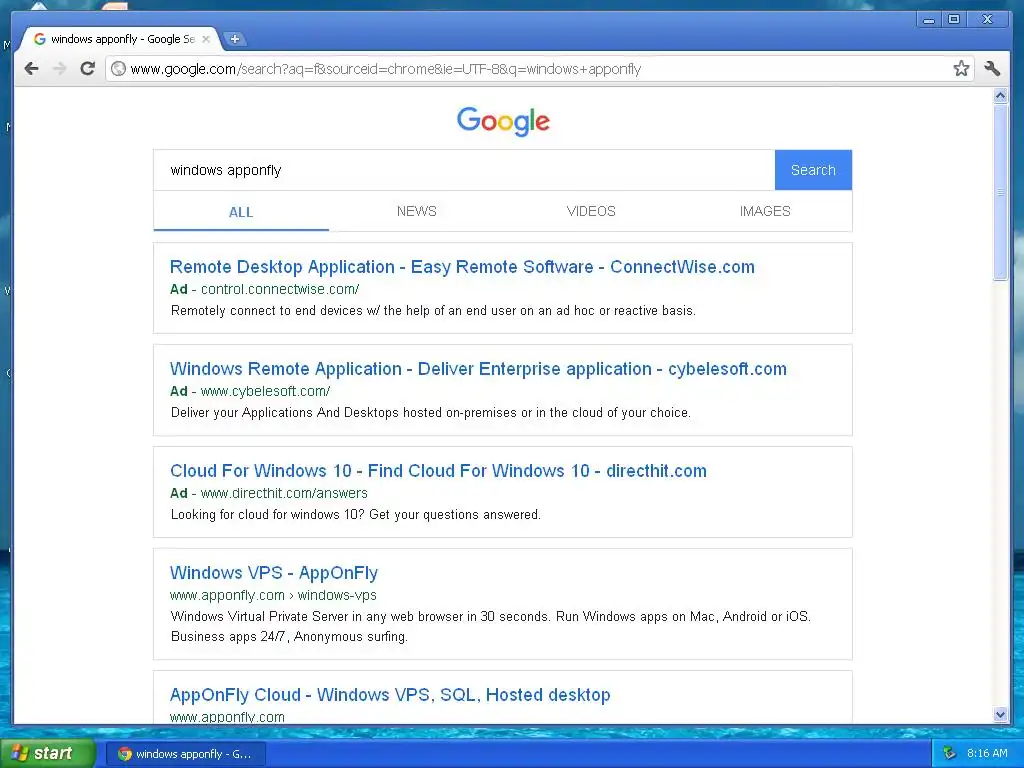Click the www.directhit.com/answers URL text
The width and height of the screenshot is (1024, 768).
(284, 493)
